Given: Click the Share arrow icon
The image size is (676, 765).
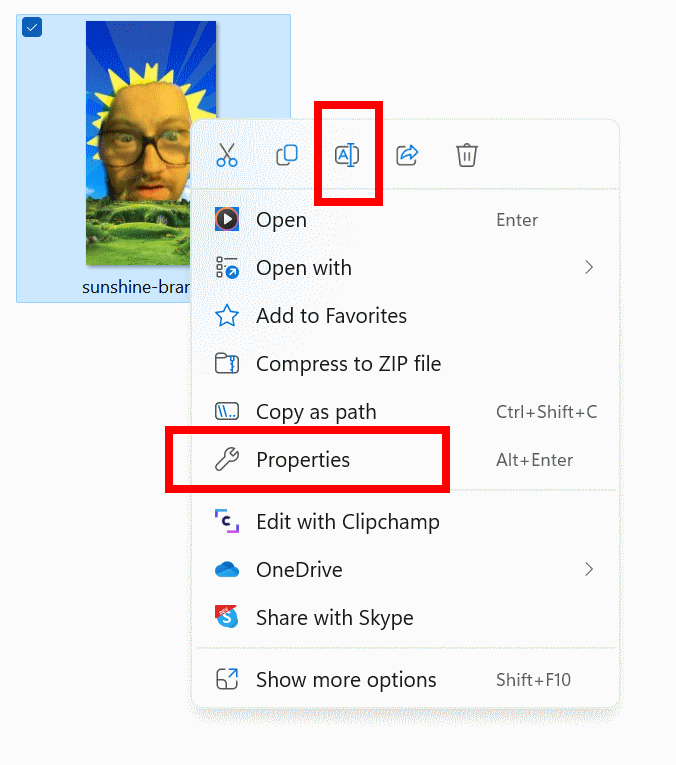Looking at the screenshot, I should 407,155.
